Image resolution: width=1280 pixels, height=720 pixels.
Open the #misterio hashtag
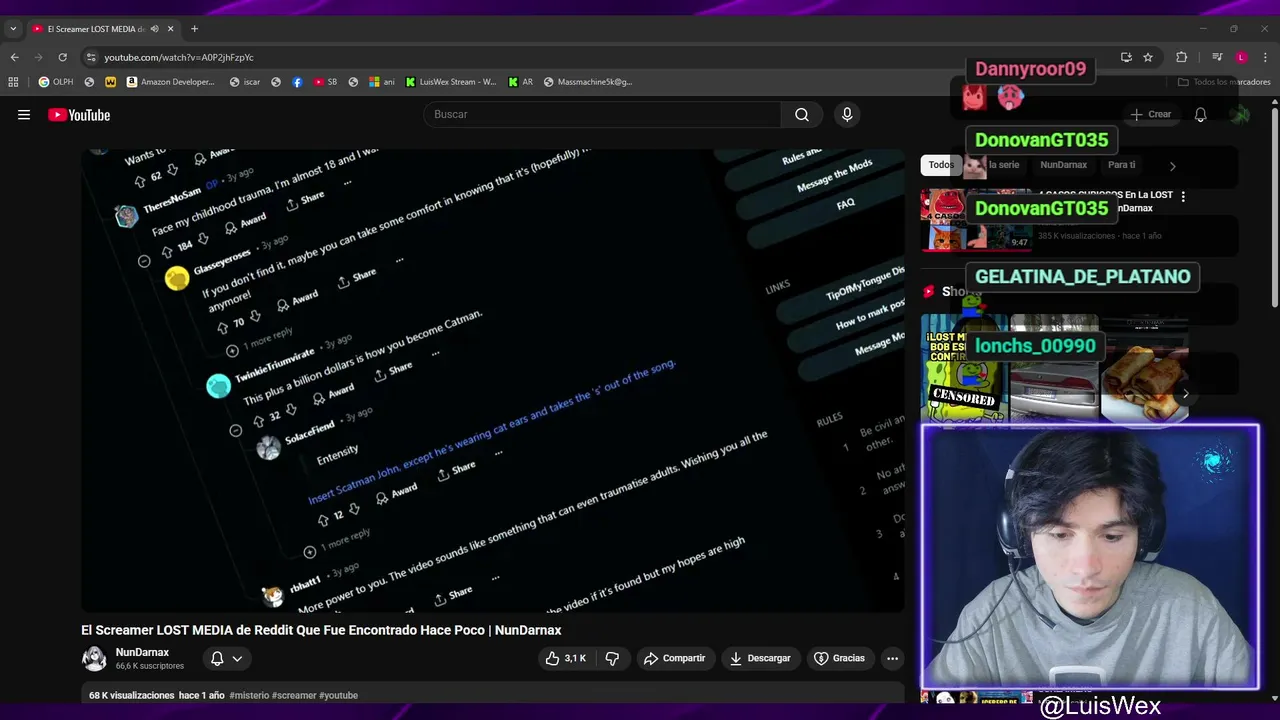click(x=248, y=695)
